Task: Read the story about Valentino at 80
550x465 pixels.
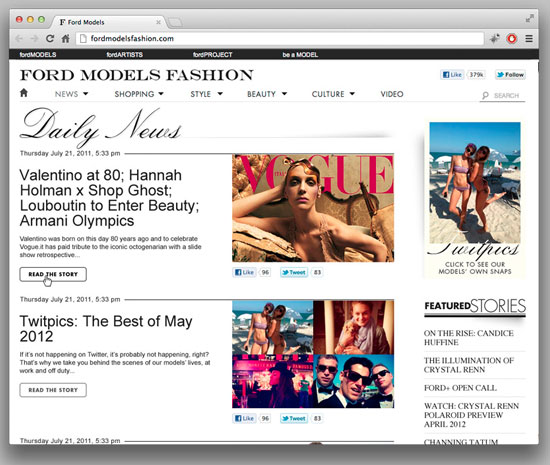Action: tap(53, 274)
